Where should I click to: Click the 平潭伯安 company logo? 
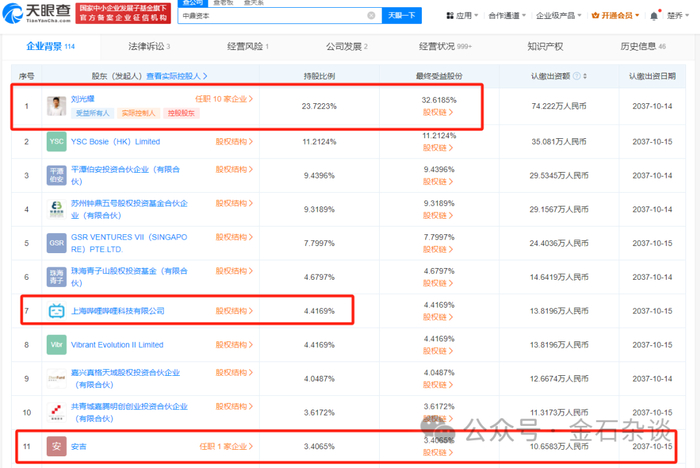pyautogui.click(x=56, y=176)
